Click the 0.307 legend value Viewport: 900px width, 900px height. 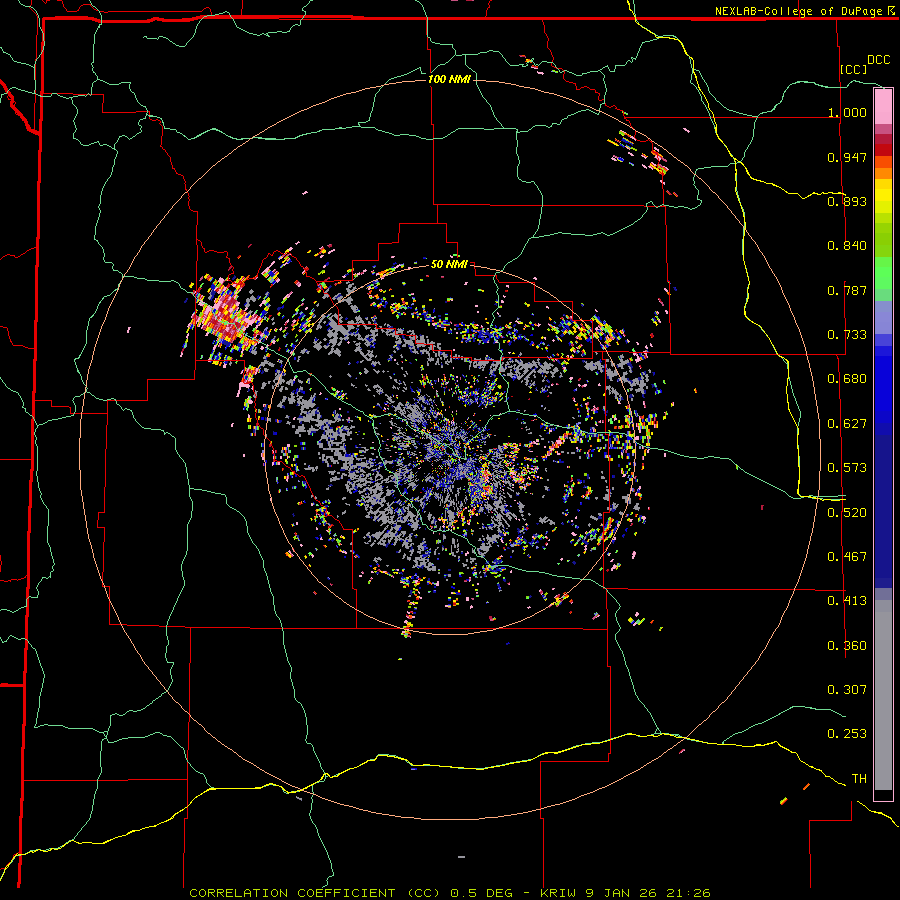pos(847,690)
